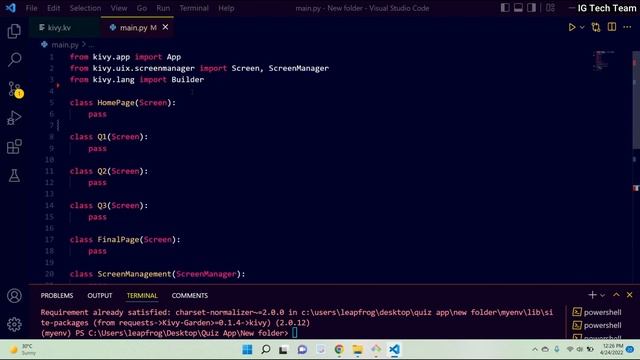The height and width of the screenshot is (360, 640).
Task: Maximize the panel with the up chevron
Action: (x=616, y=295)
